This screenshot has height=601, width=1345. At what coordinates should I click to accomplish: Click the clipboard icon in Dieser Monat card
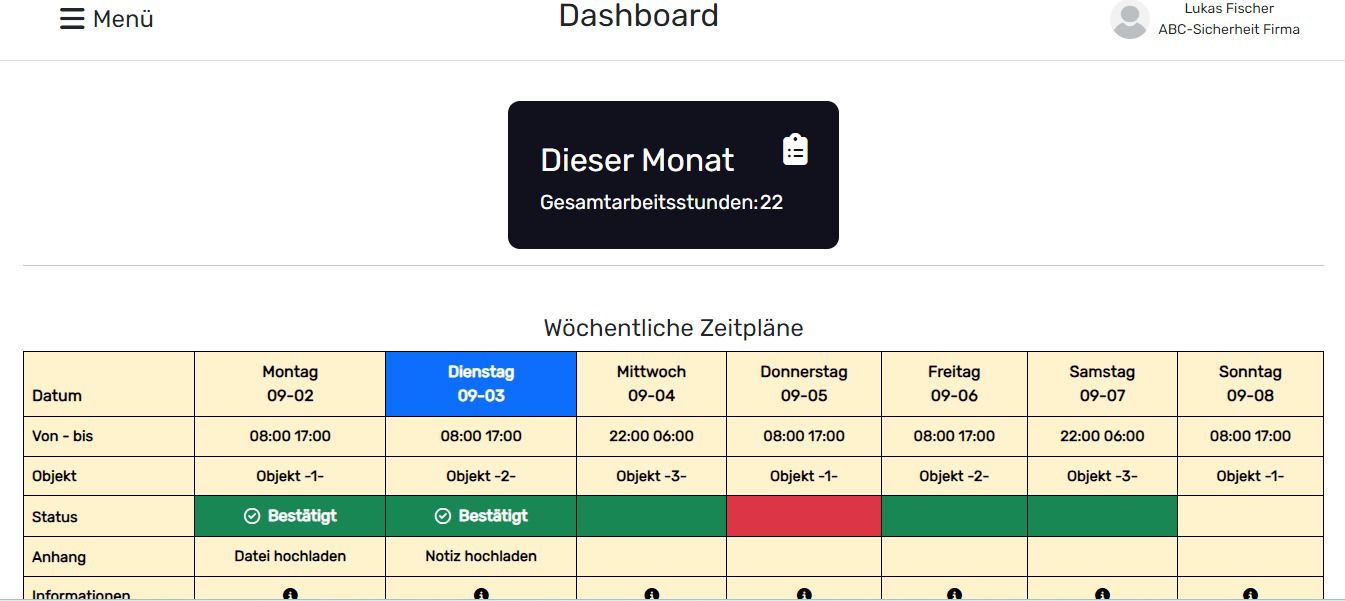point(795,150)
